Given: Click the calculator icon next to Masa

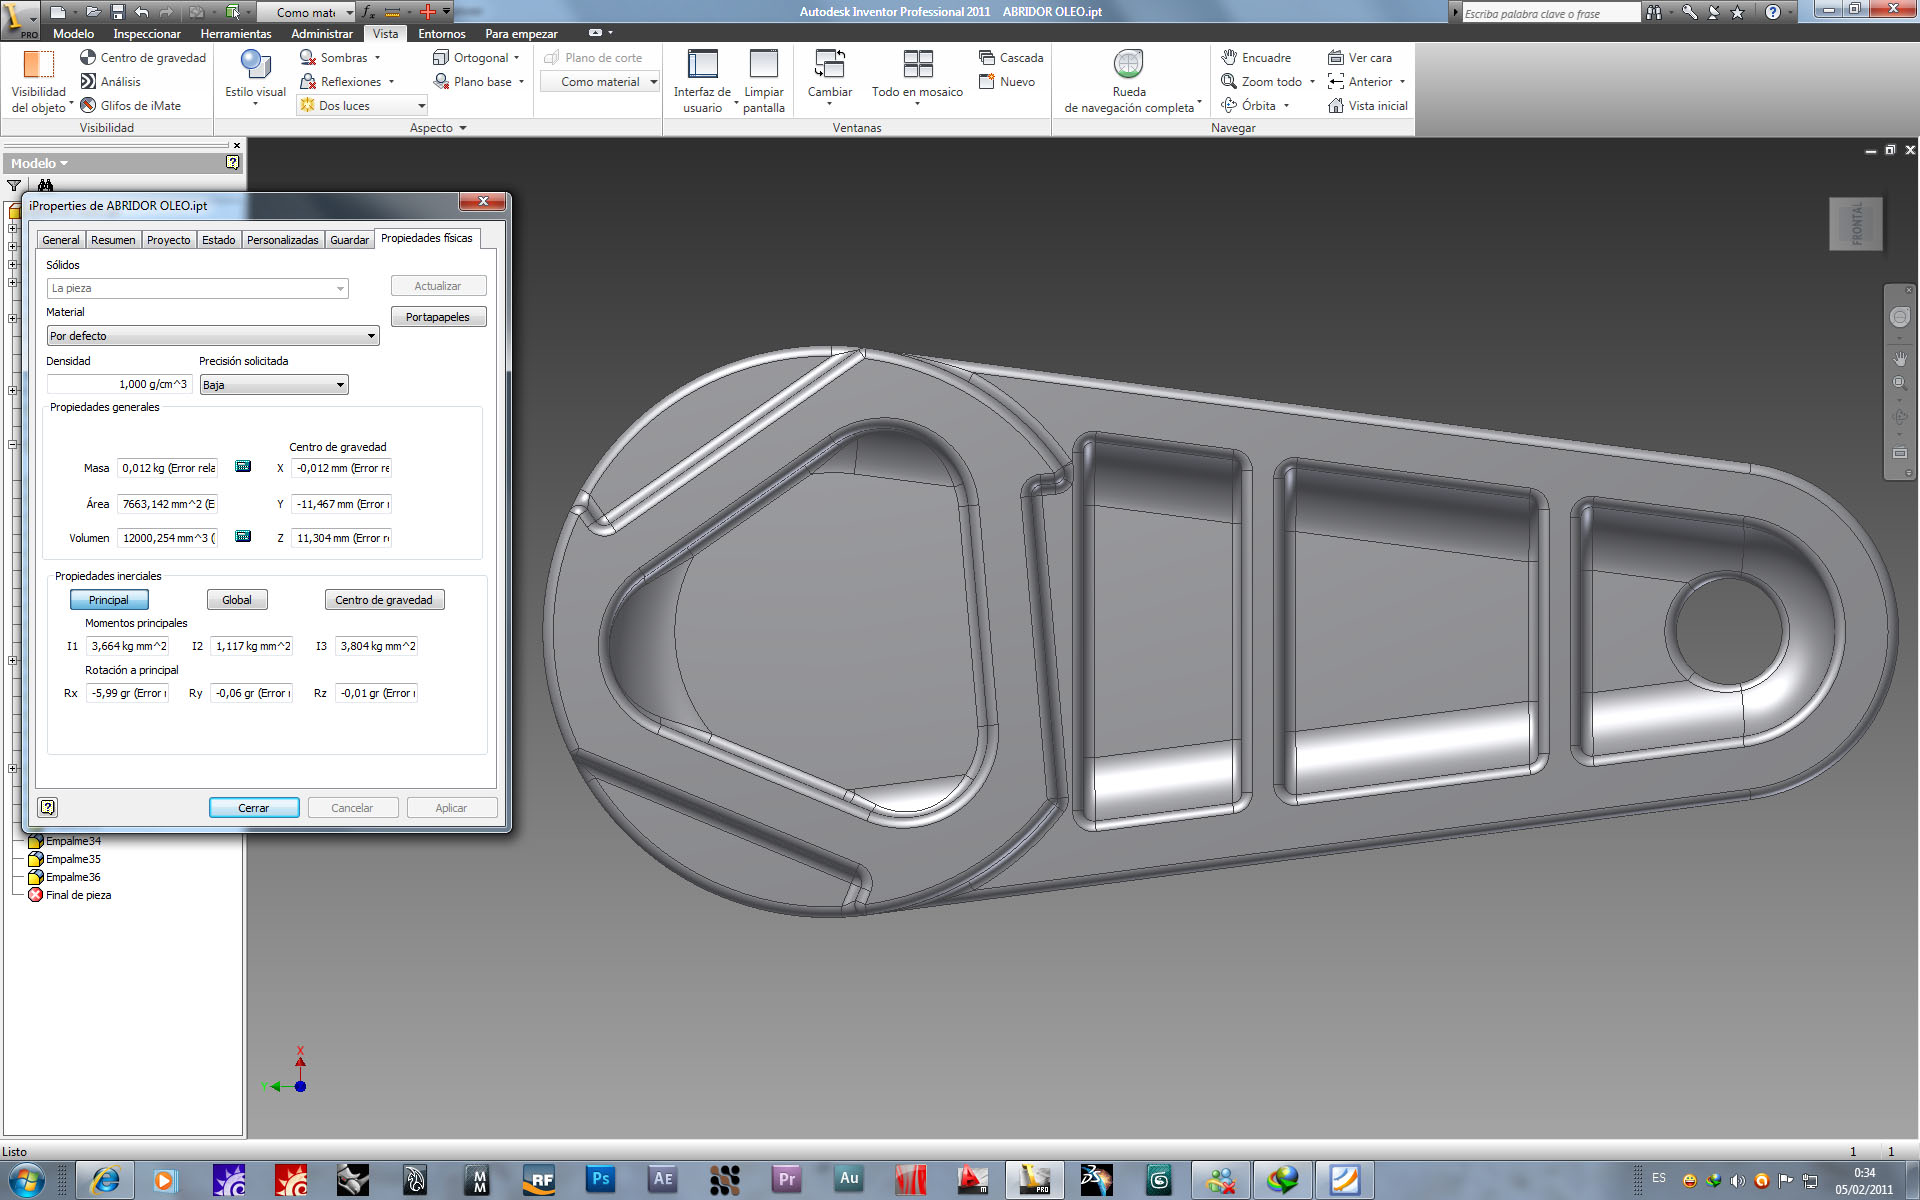Looking at the screenshot, I should click(243, 466).
